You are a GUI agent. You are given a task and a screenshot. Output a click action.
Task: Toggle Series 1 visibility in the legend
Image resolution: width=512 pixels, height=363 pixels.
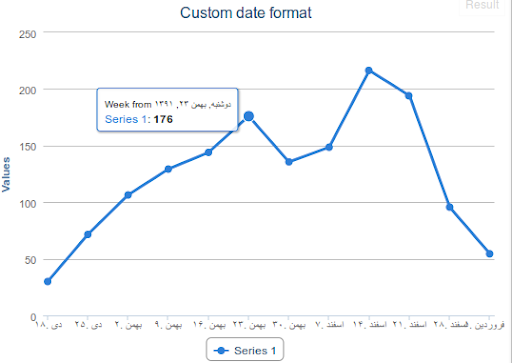coord(245,351)
